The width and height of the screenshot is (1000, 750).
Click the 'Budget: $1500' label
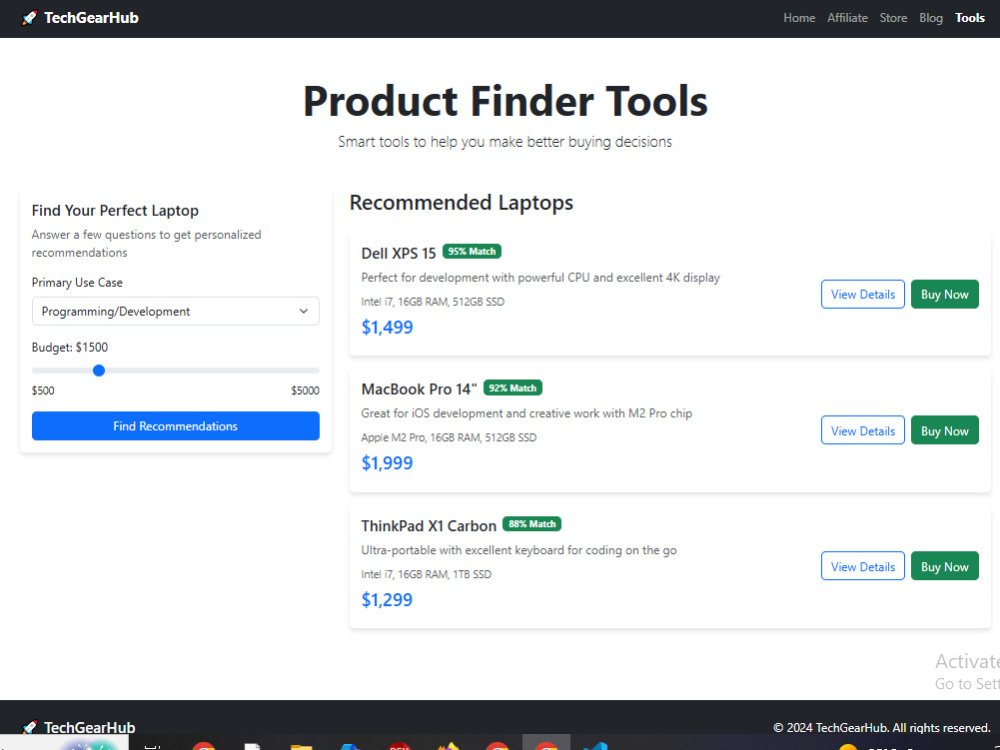pos(70,348)
